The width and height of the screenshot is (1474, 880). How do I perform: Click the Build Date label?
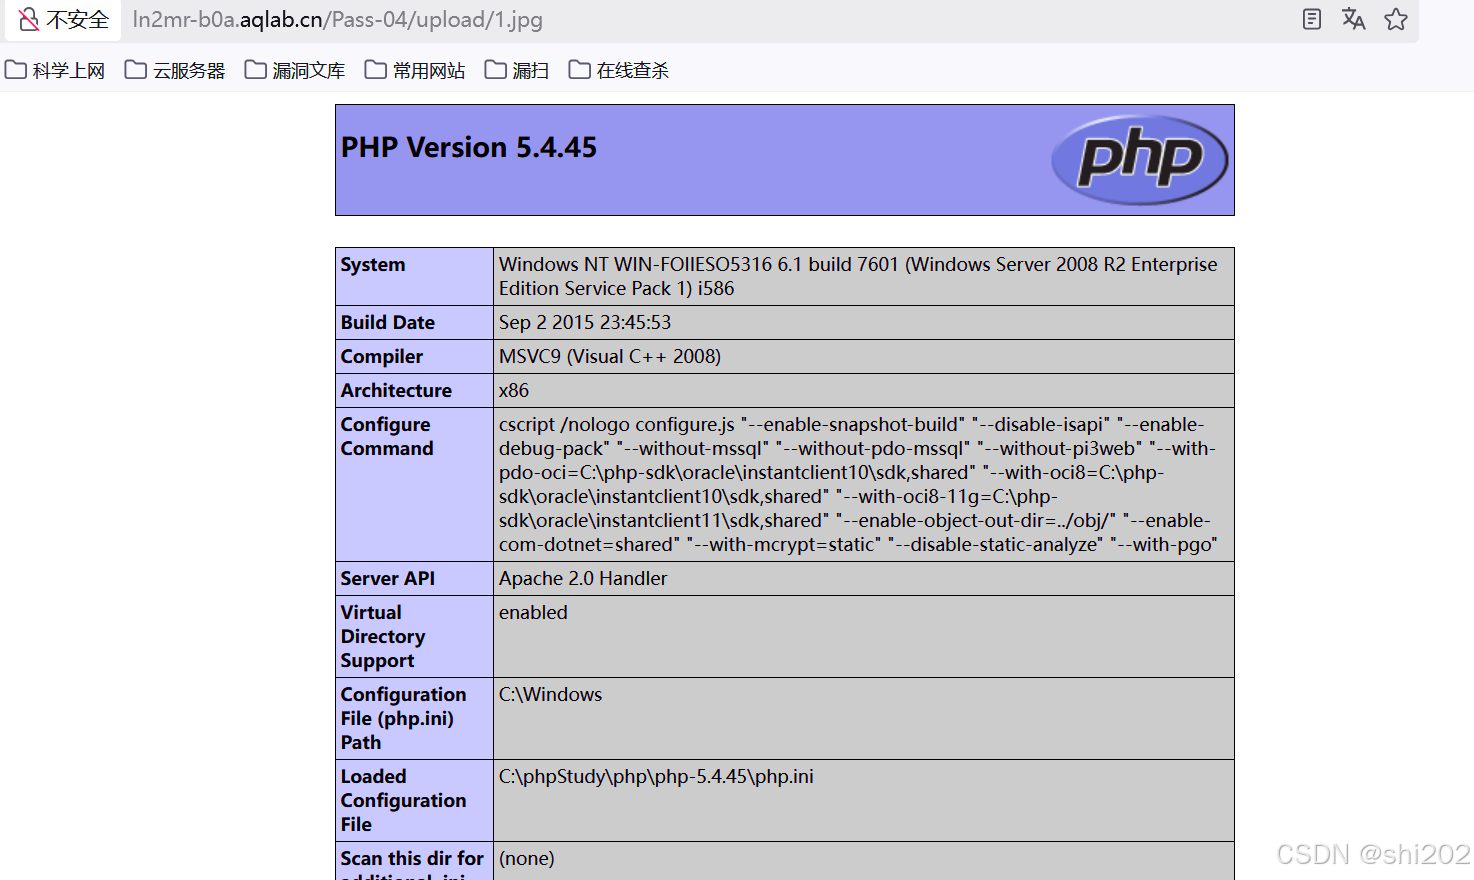click(x=388, y=322)
